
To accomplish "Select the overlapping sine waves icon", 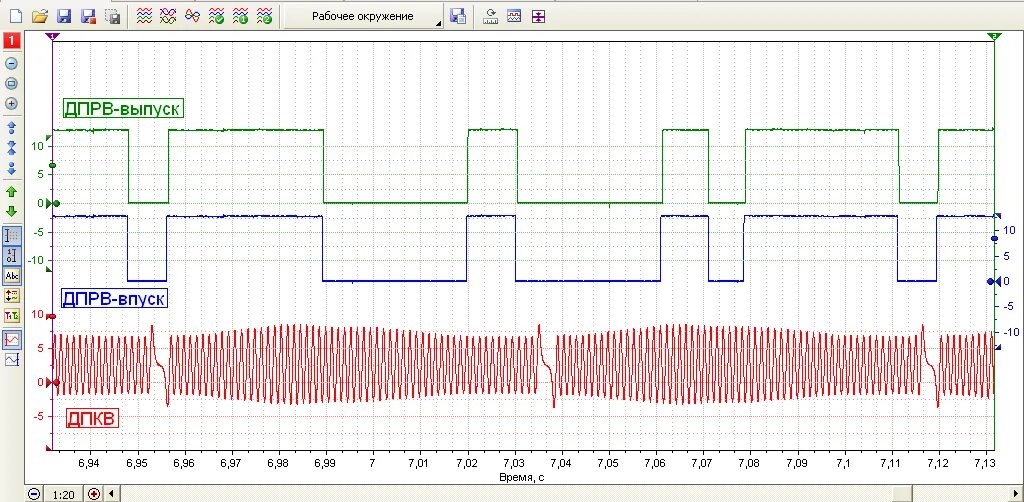I will tap(192, 17).
